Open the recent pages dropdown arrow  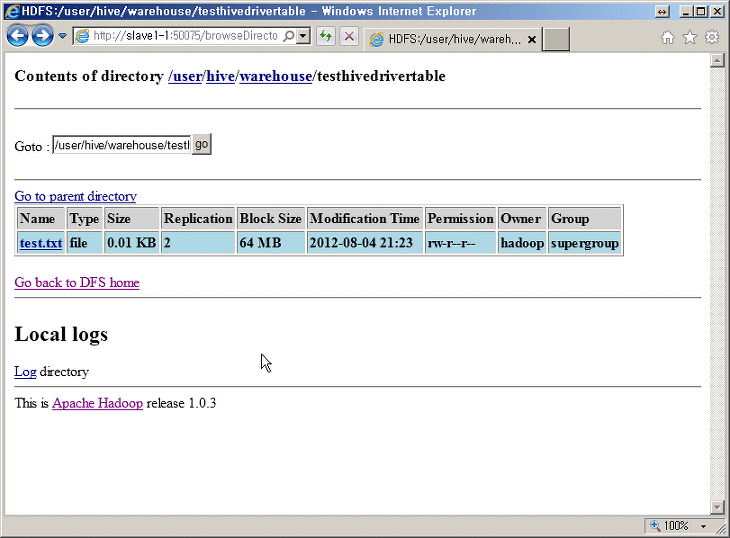point(62,37)
